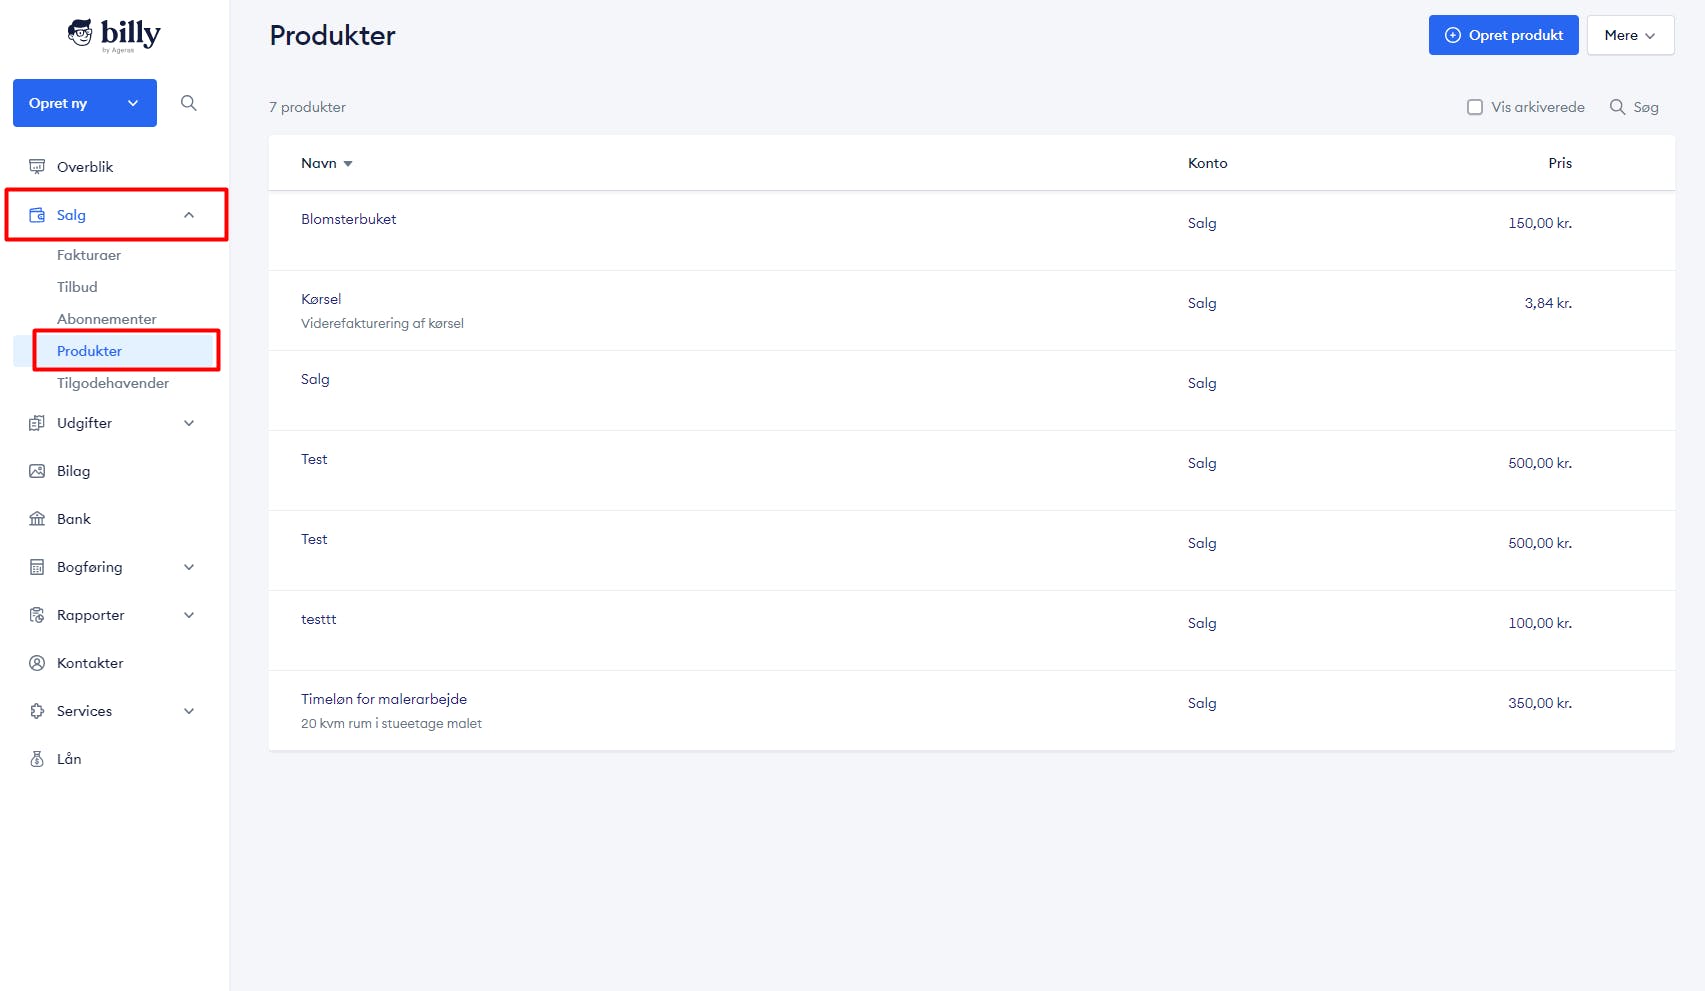Click the Pris column header
This screenshot has height=991, width=1705.
pyautogui.click(x=1560, y=163)
